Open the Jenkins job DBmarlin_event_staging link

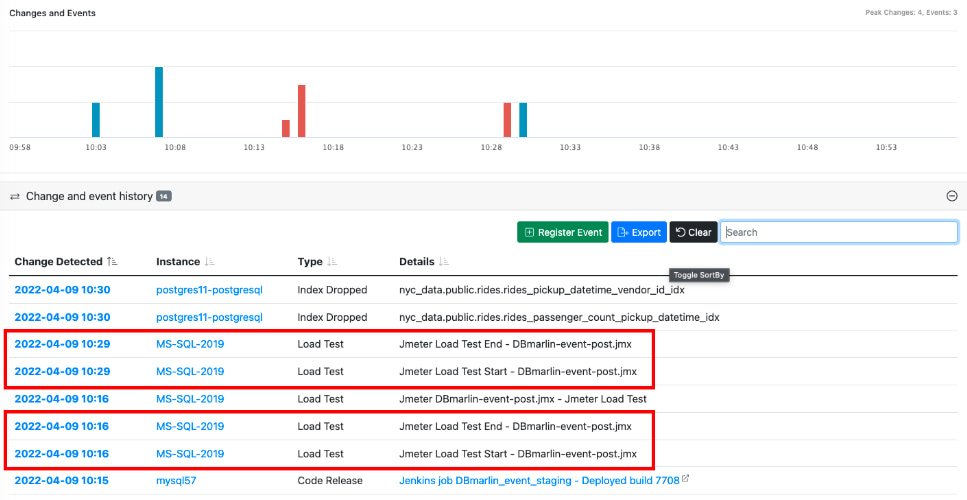click(x=538, y=481)
